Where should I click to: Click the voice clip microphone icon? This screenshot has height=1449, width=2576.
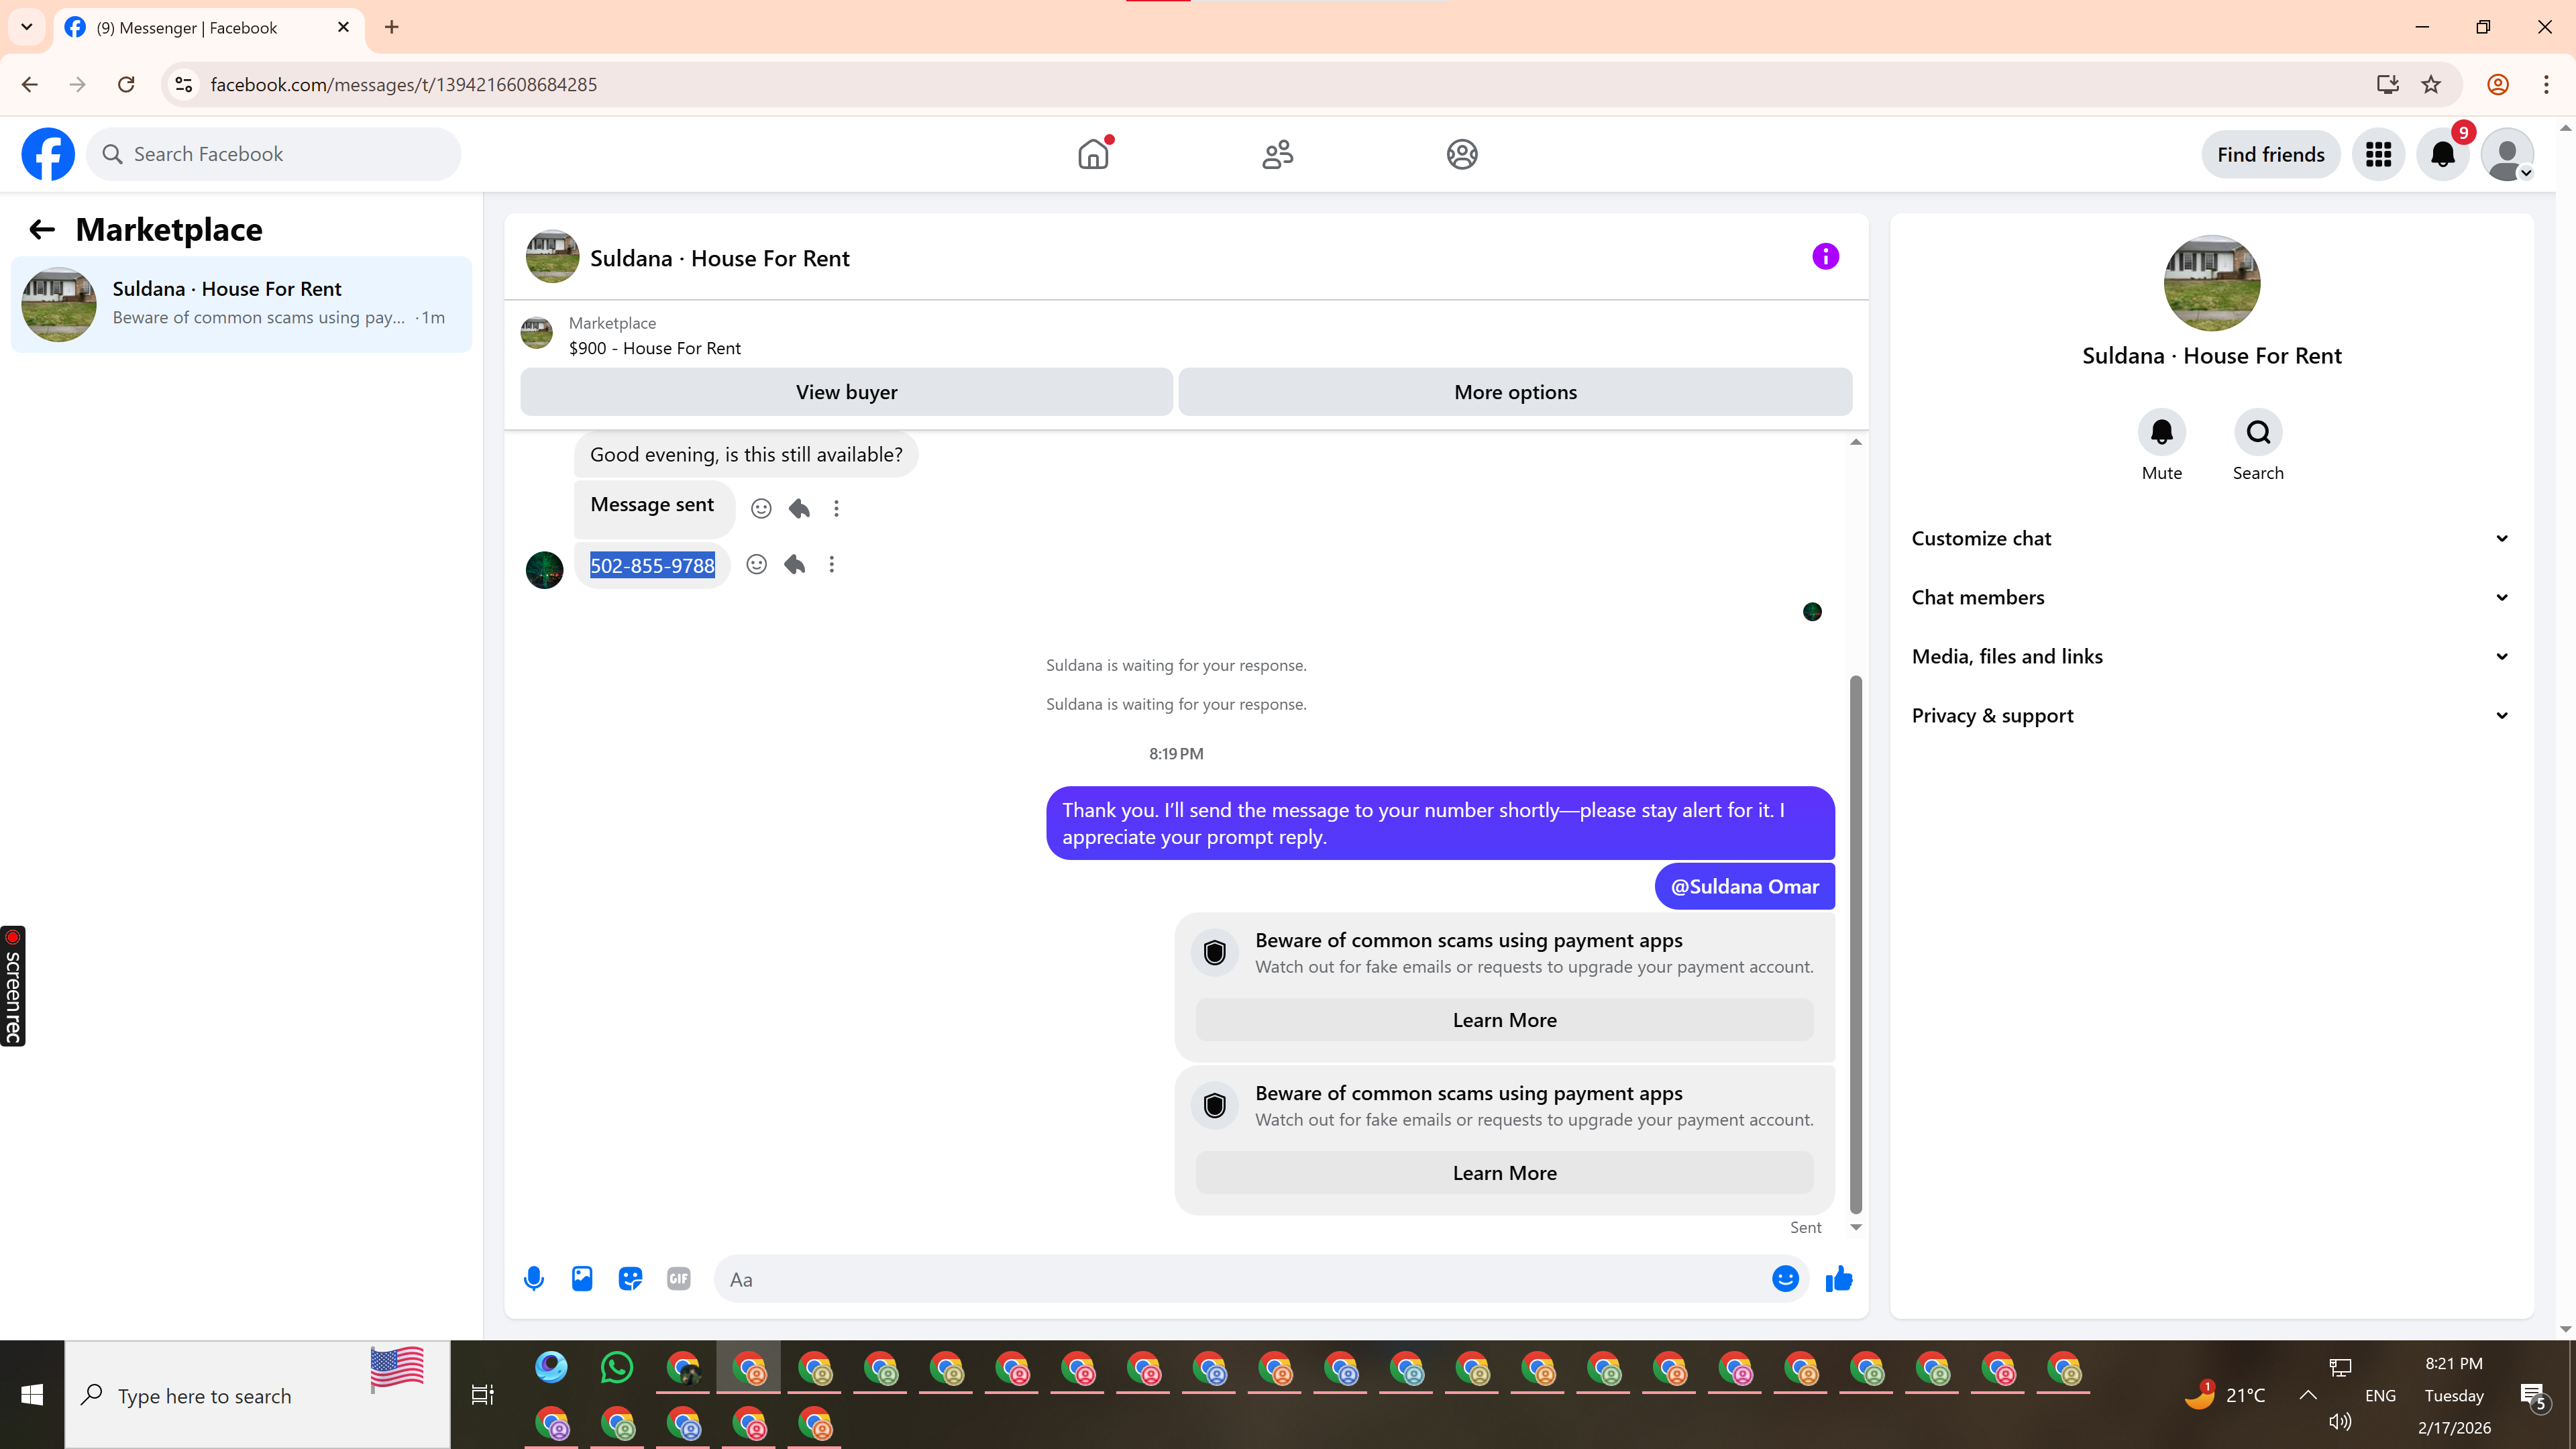coord(534,1279)
